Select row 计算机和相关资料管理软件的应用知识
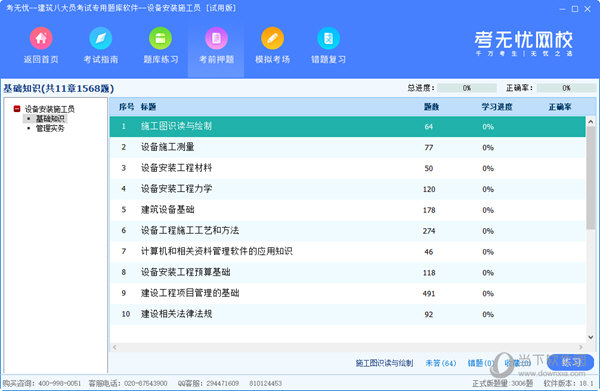The width and height of the screenshot is (600, 391). tap(347, 252)
